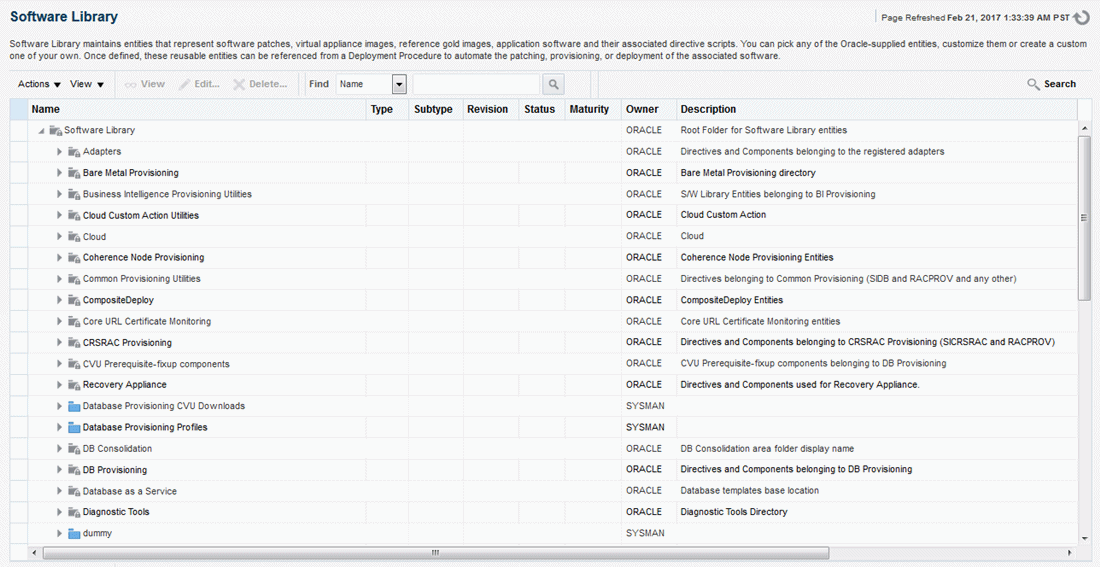1100x567 pixels.
Task: Select the Common Provisioning Utilities row name
Action: pyautogui.click(x=142, y=279)
